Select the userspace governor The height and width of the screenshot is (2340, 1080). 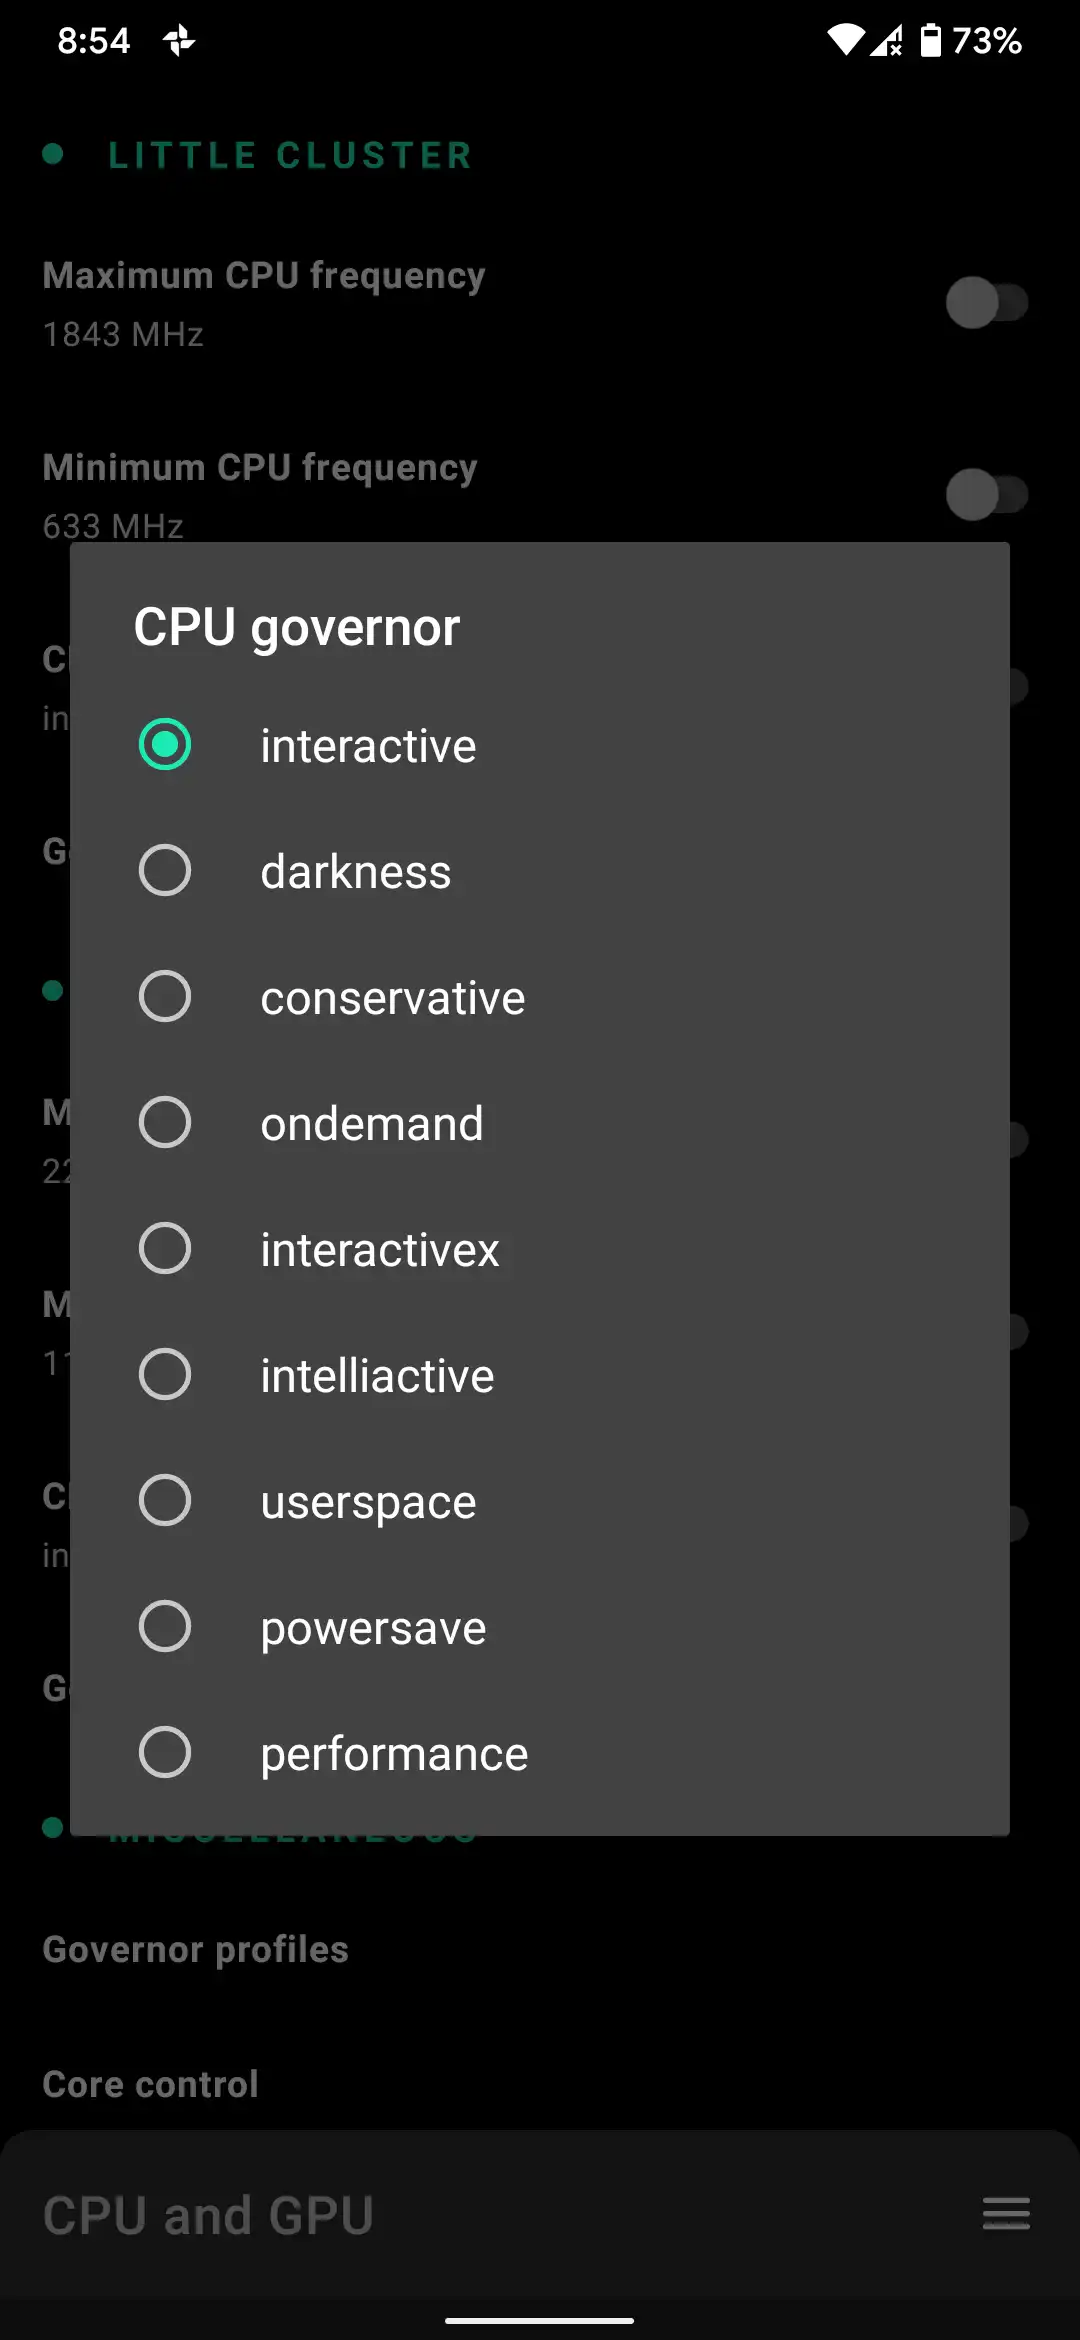point(165,1501)
